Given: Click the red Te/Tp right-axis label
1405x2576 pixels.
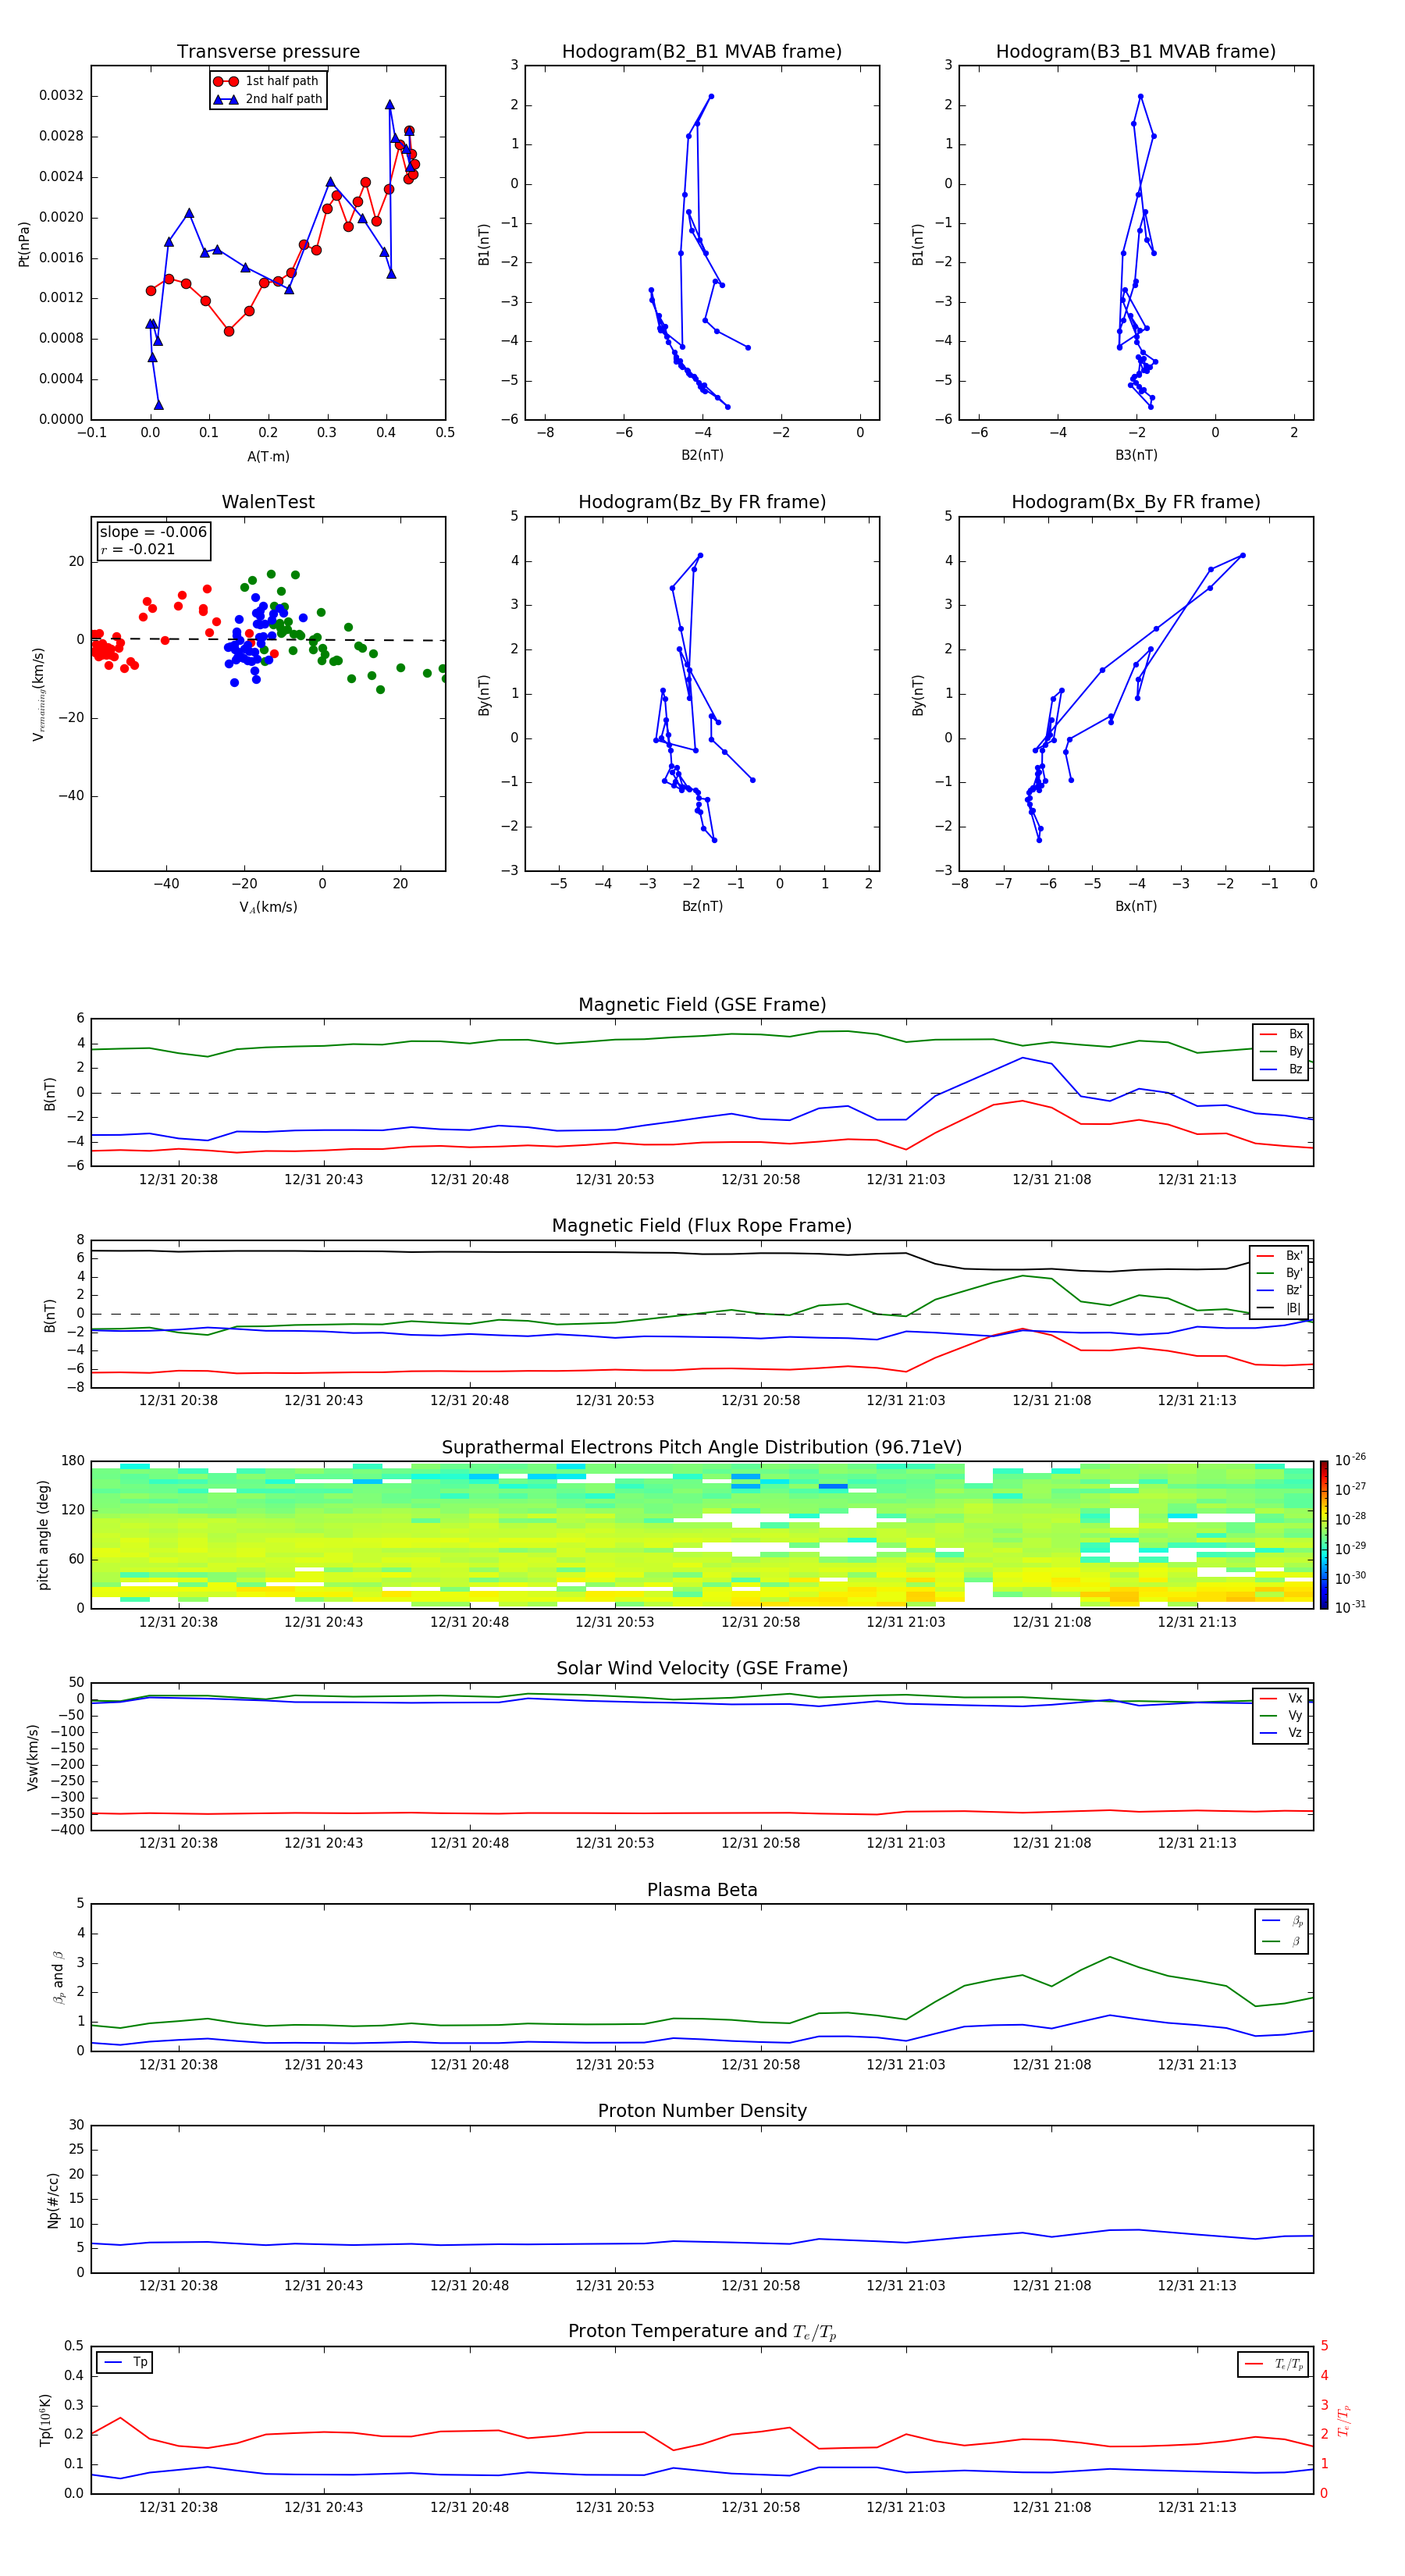Looking at the screenshot, I should coord(1345,2420).
